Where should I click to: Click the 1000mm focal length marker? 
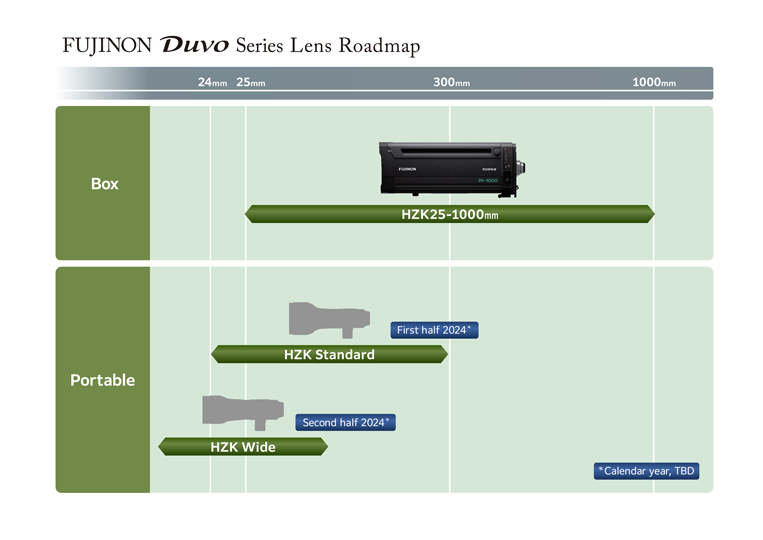(654, 83)
